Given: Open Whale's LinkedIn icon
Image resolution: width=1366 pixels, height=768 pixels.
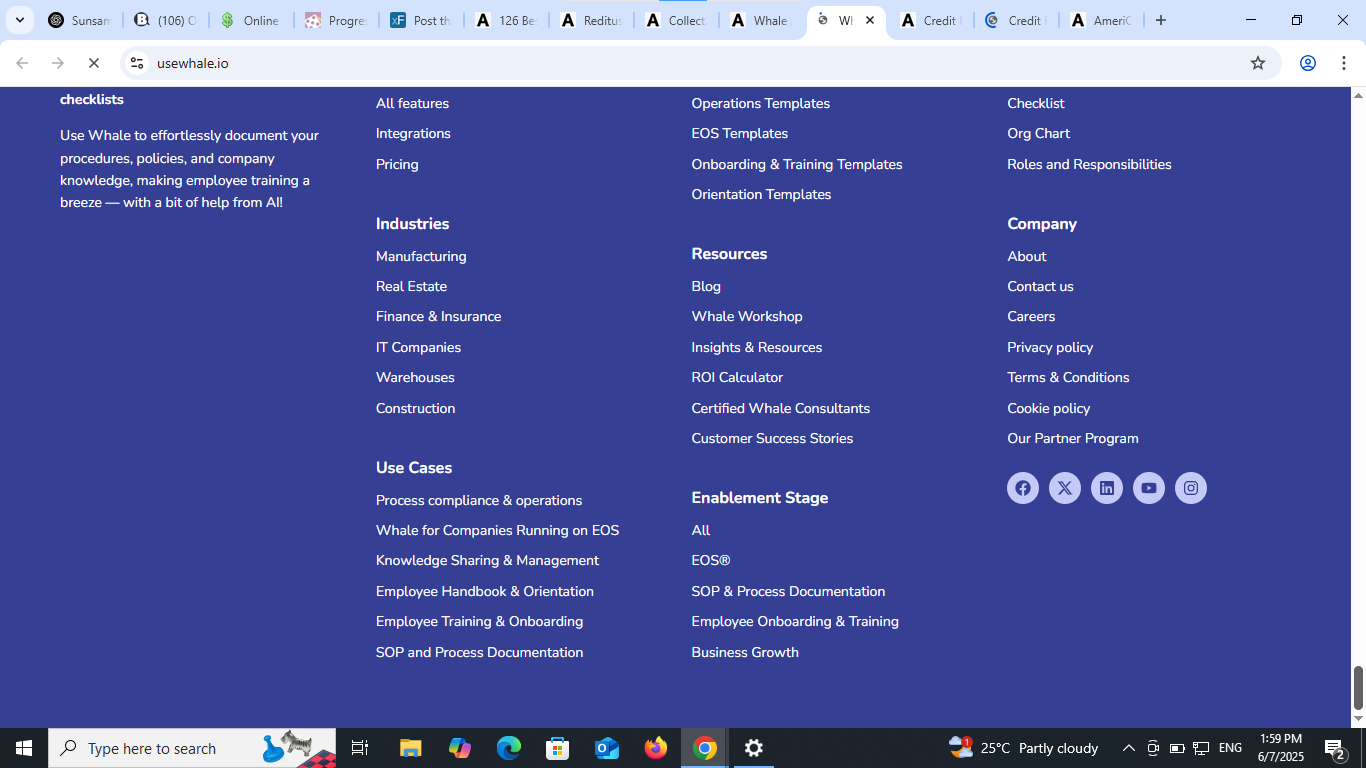Looking at the screenshot, I should [1107, 488].
